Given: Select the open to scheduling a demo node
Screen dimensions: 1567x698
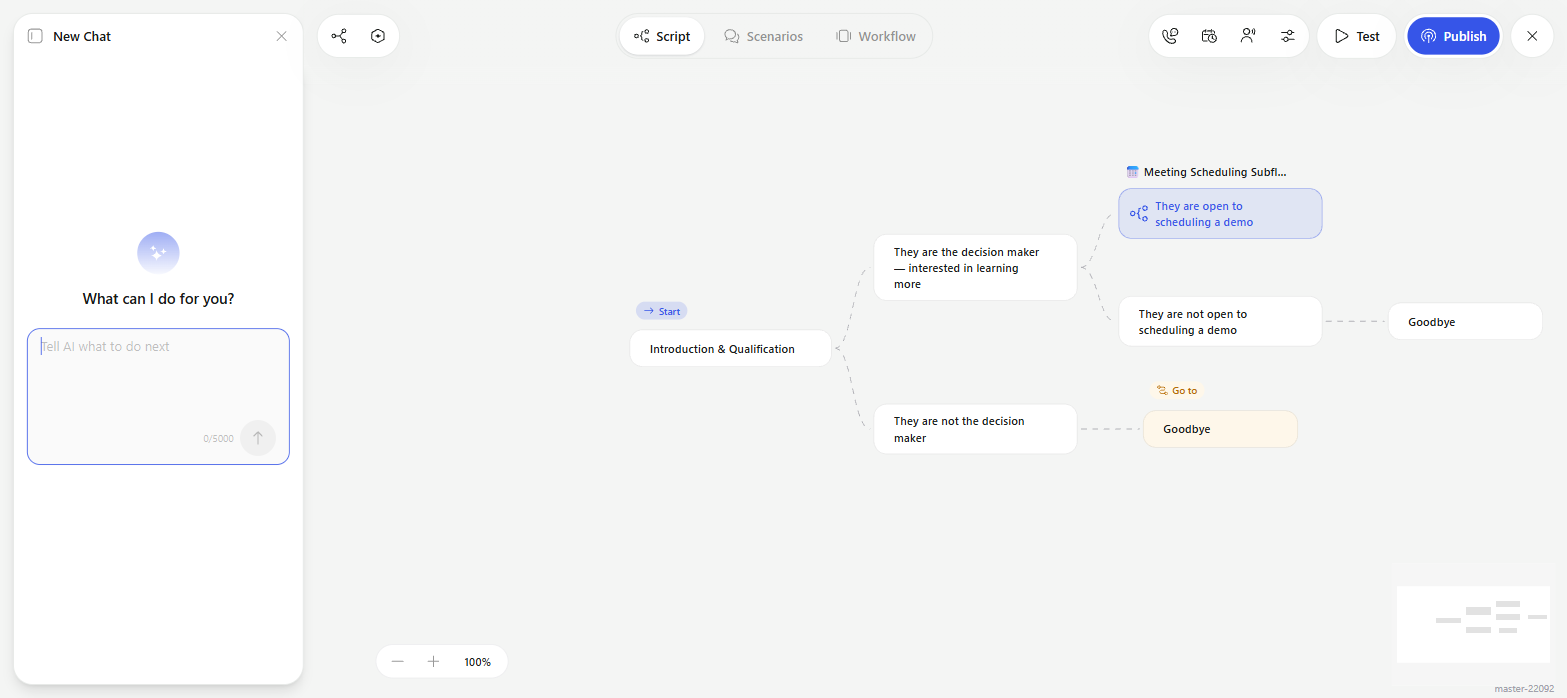Looking at the screenshot, I should pos(1220,214).
